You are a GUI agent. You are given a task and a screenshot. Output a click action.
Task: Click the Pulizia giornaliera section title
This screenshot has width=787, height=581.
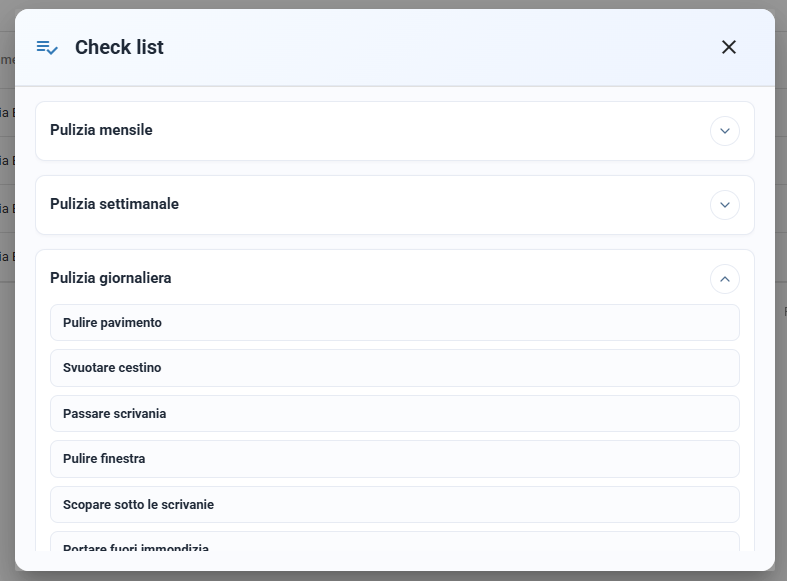[111, 278]
